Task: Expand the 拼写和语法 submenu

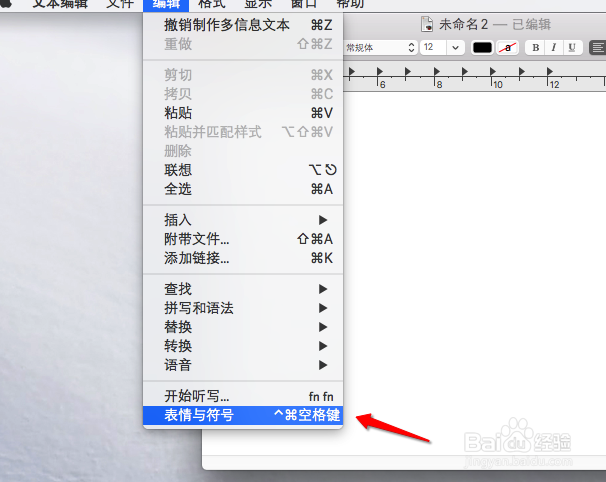Action: point(243,308)
